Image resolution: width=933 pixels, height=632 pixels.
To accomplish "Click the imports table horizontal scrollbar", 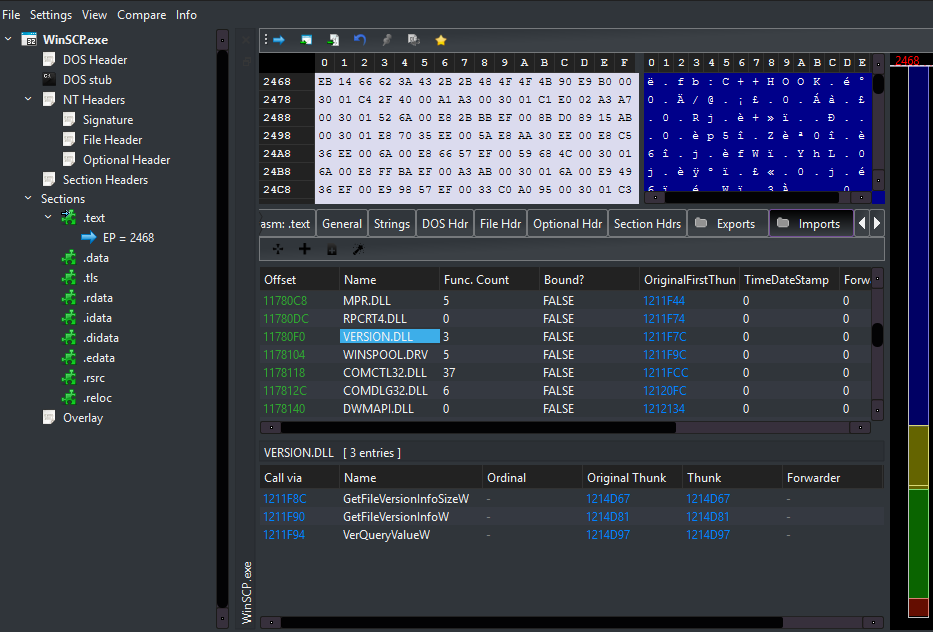I will (478, 427).
